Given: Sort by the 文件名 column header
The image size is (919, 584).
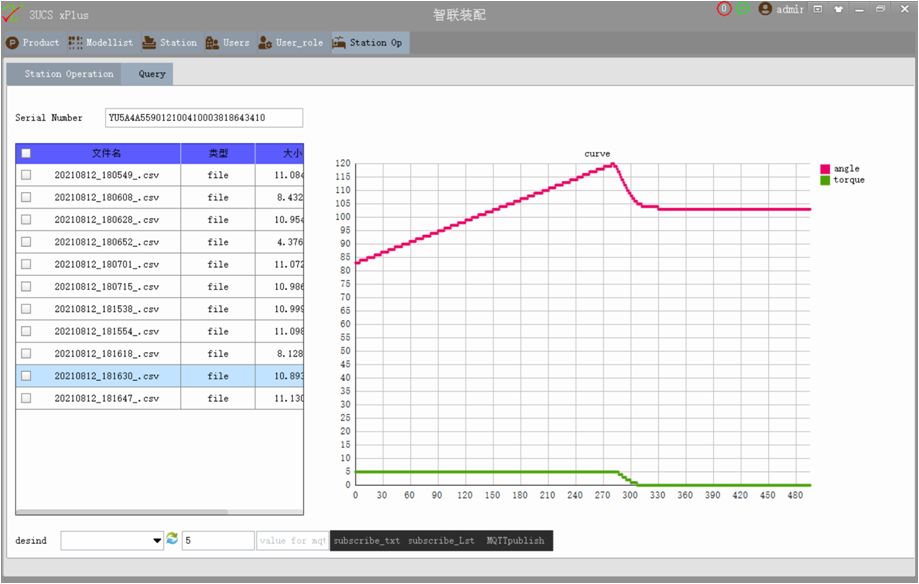Looking at the screenshot, I should 107,153.
